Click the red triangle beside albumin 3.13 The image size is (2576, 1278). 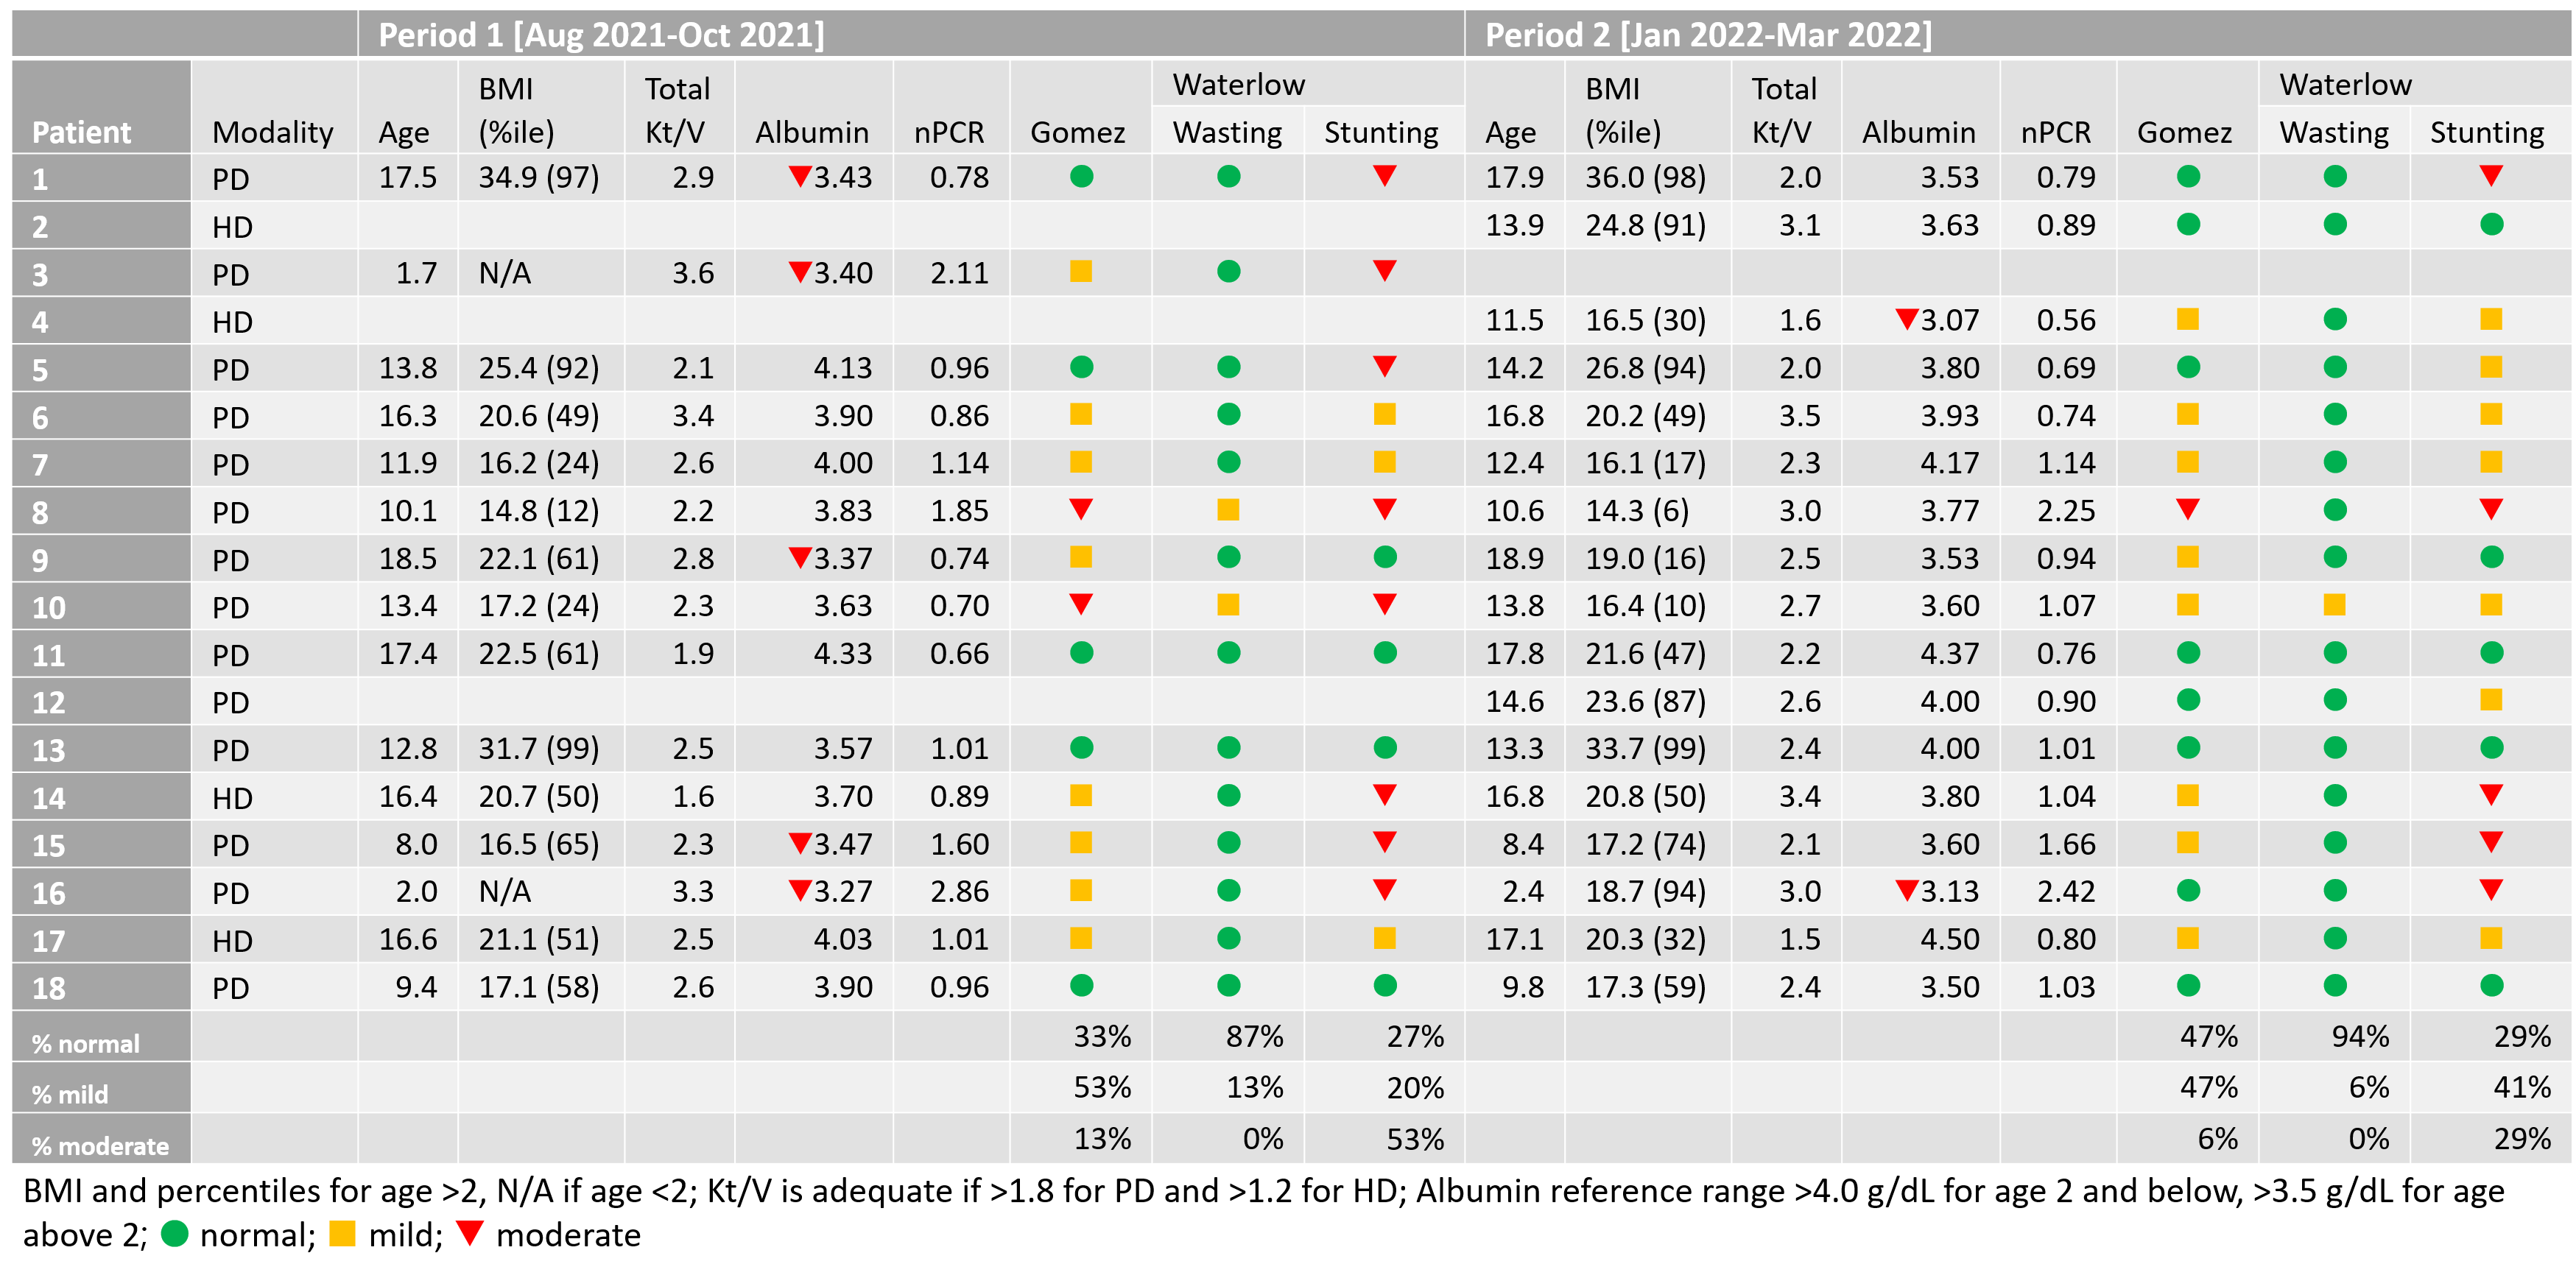pyautogui.click(x=1906, y=890)
